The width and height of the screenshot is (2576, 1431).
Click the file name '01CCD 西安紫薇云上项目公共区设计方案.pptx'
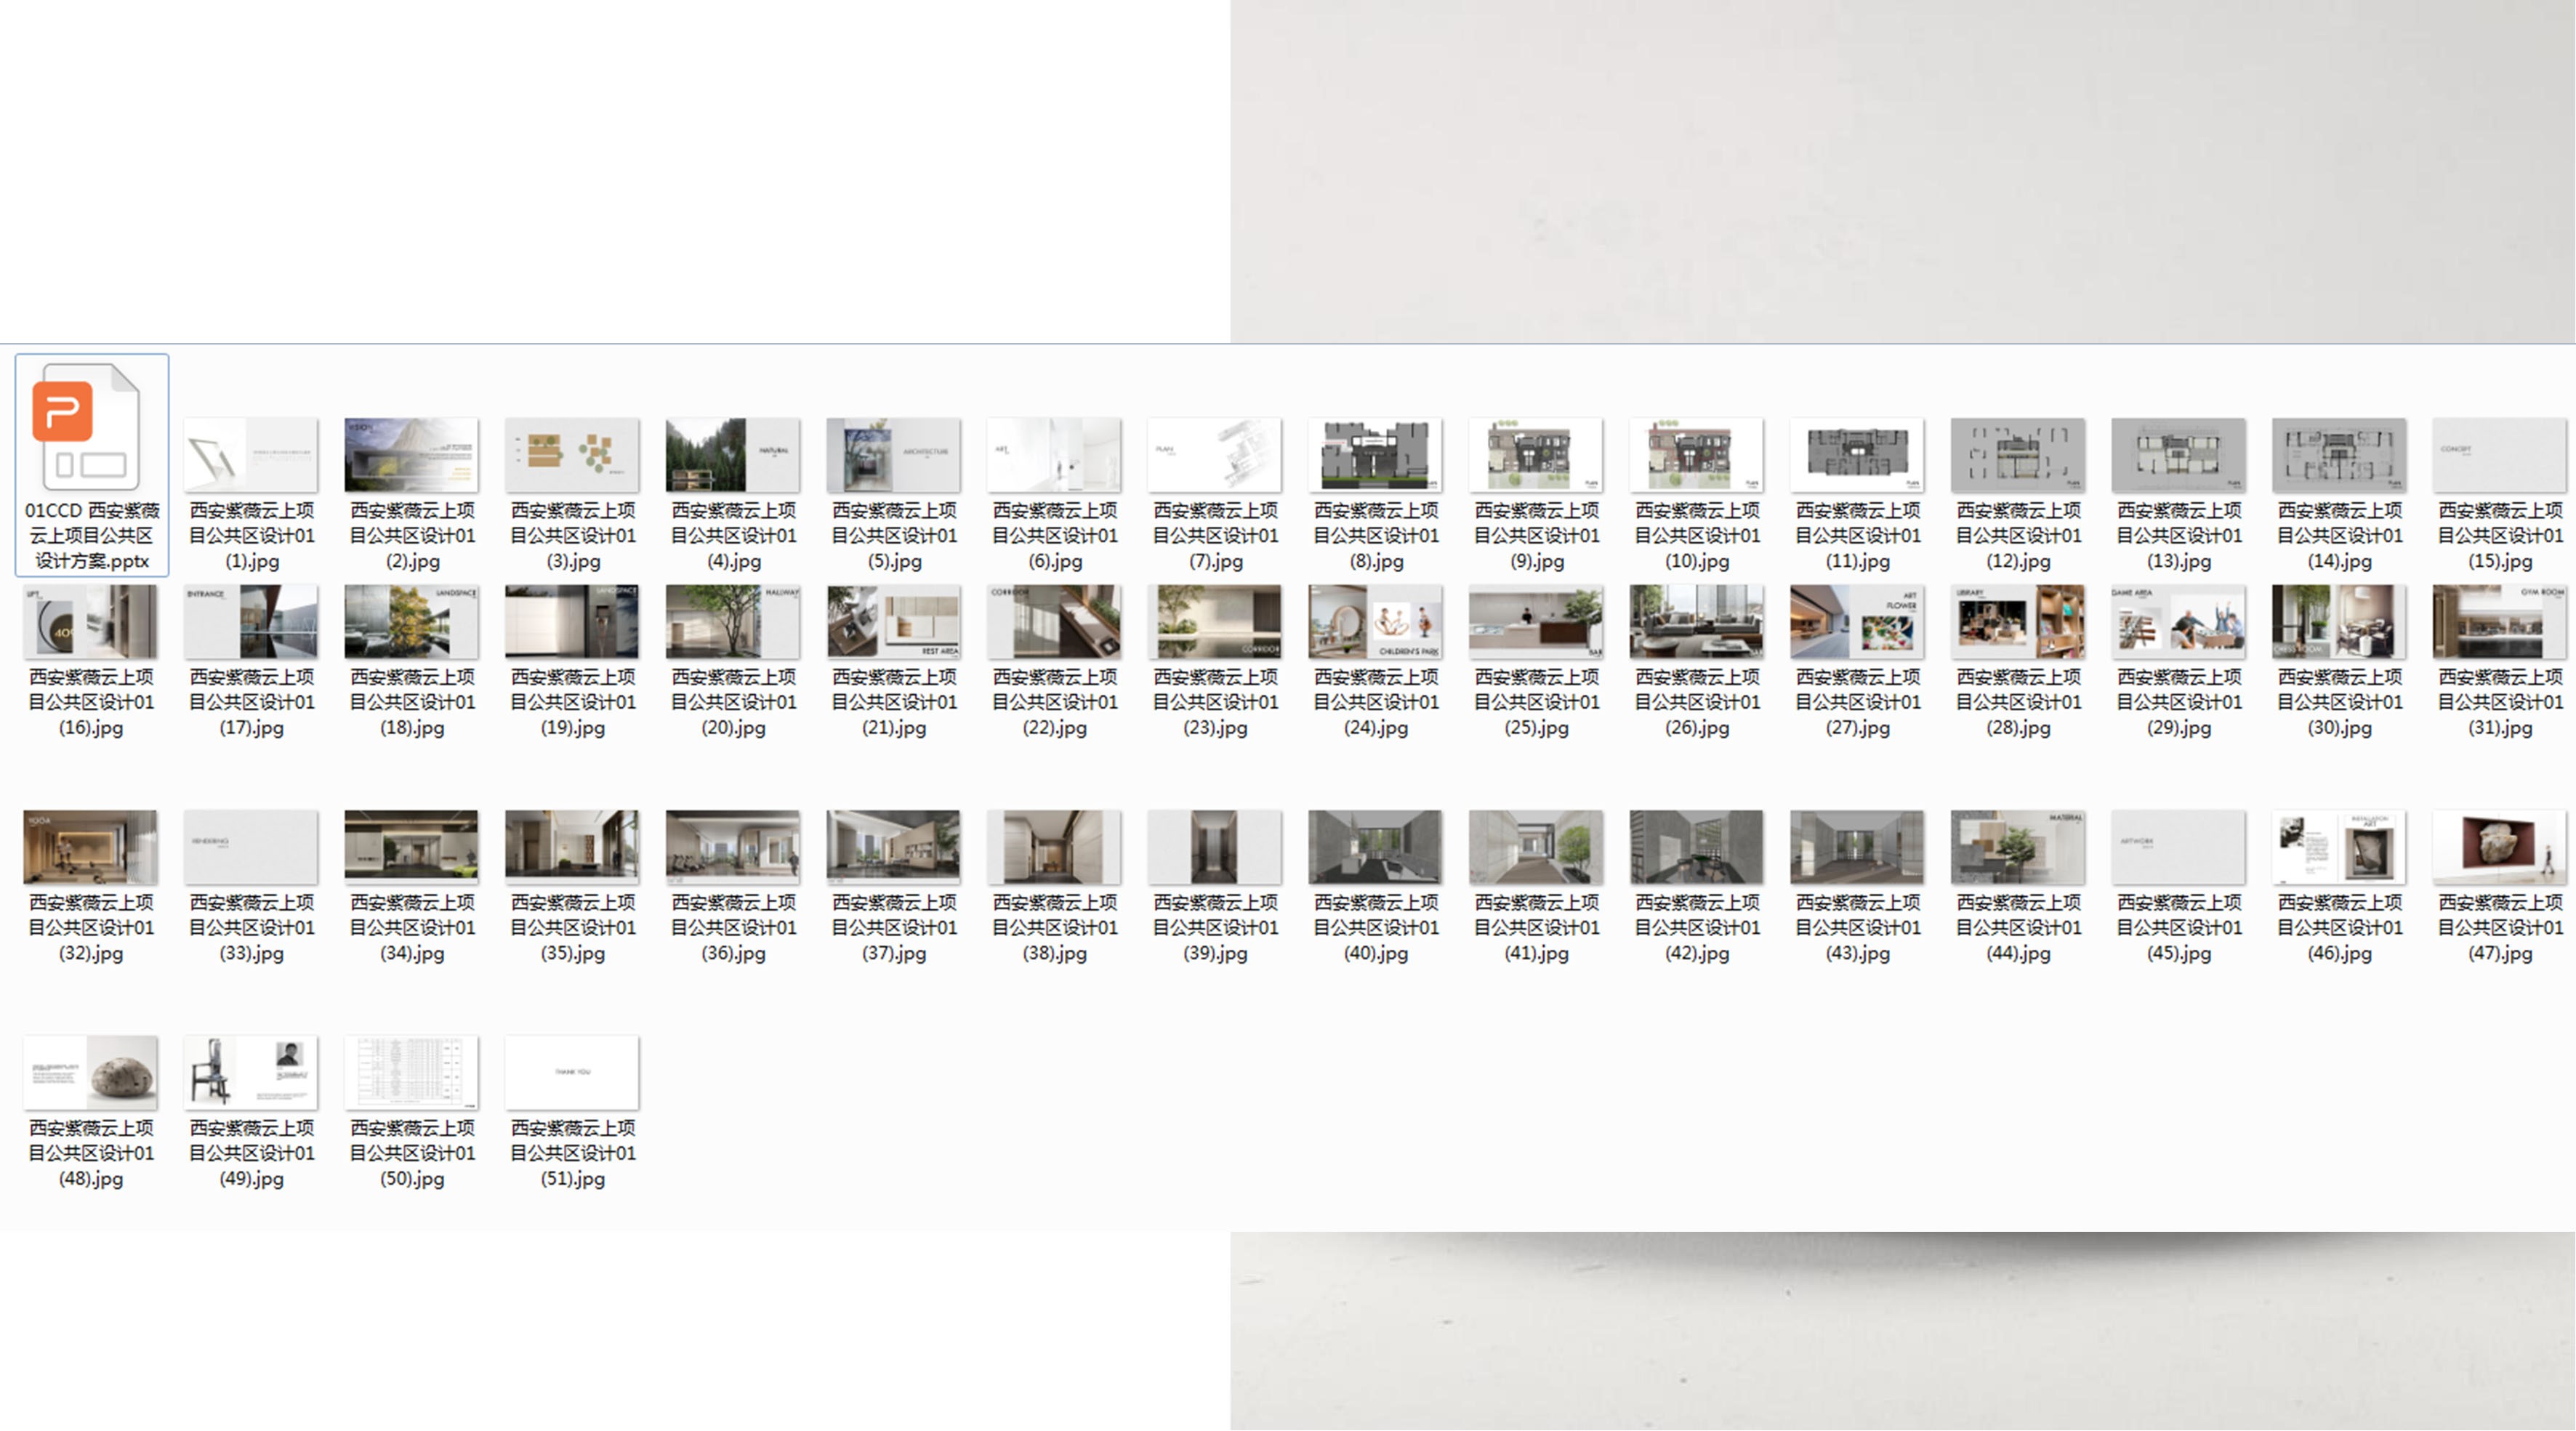click(x=92, y=536)
